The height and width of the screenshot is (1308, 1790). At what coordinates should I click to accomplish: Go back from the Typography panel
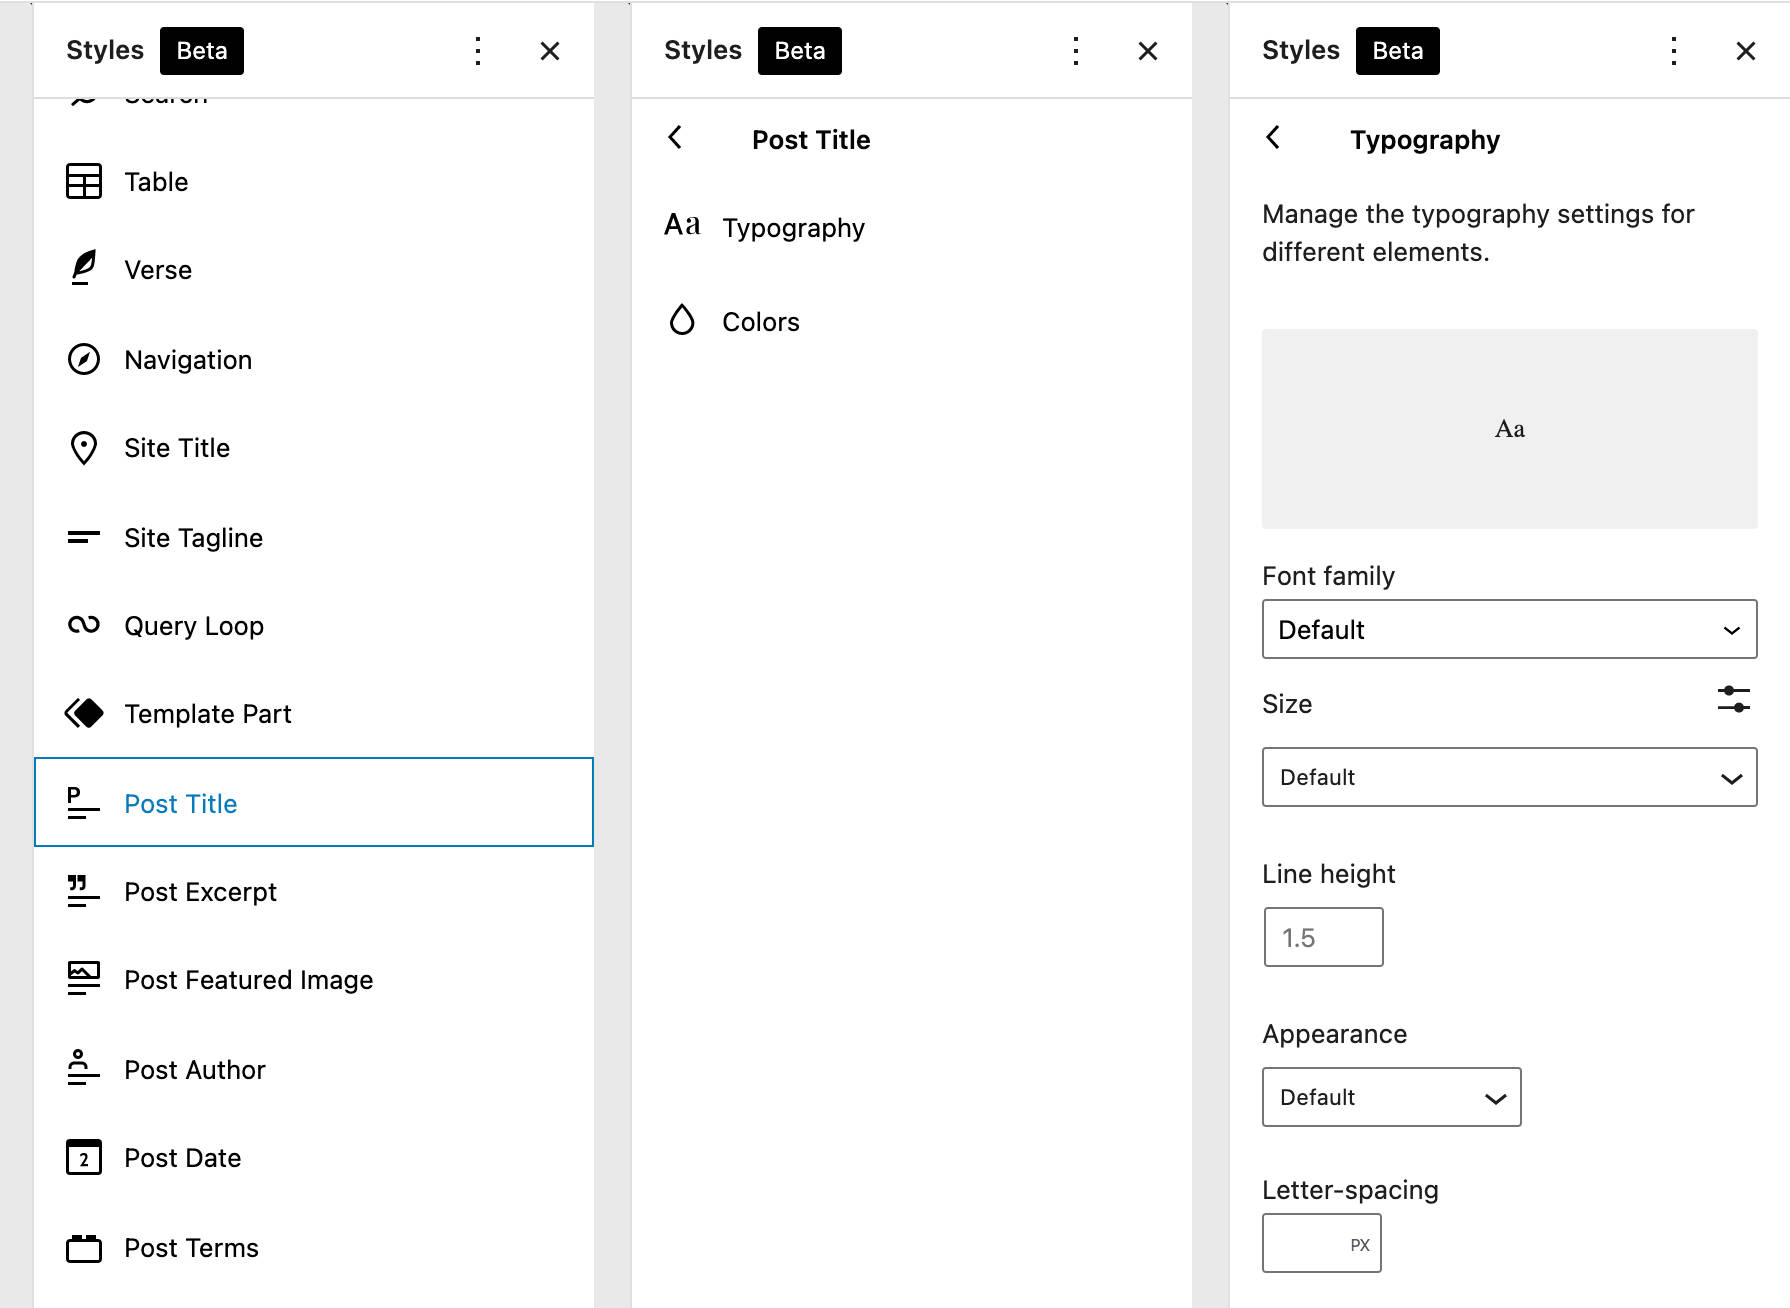click(1273, 138)
